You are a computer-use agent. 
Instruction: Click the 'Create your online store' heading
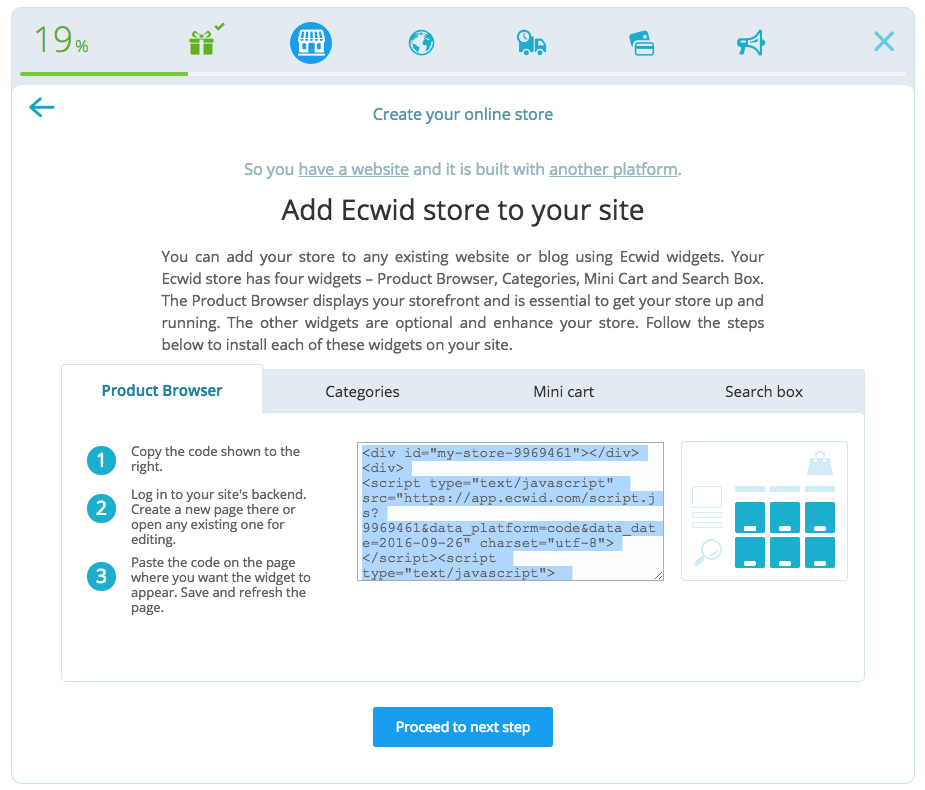pos(462,114)
